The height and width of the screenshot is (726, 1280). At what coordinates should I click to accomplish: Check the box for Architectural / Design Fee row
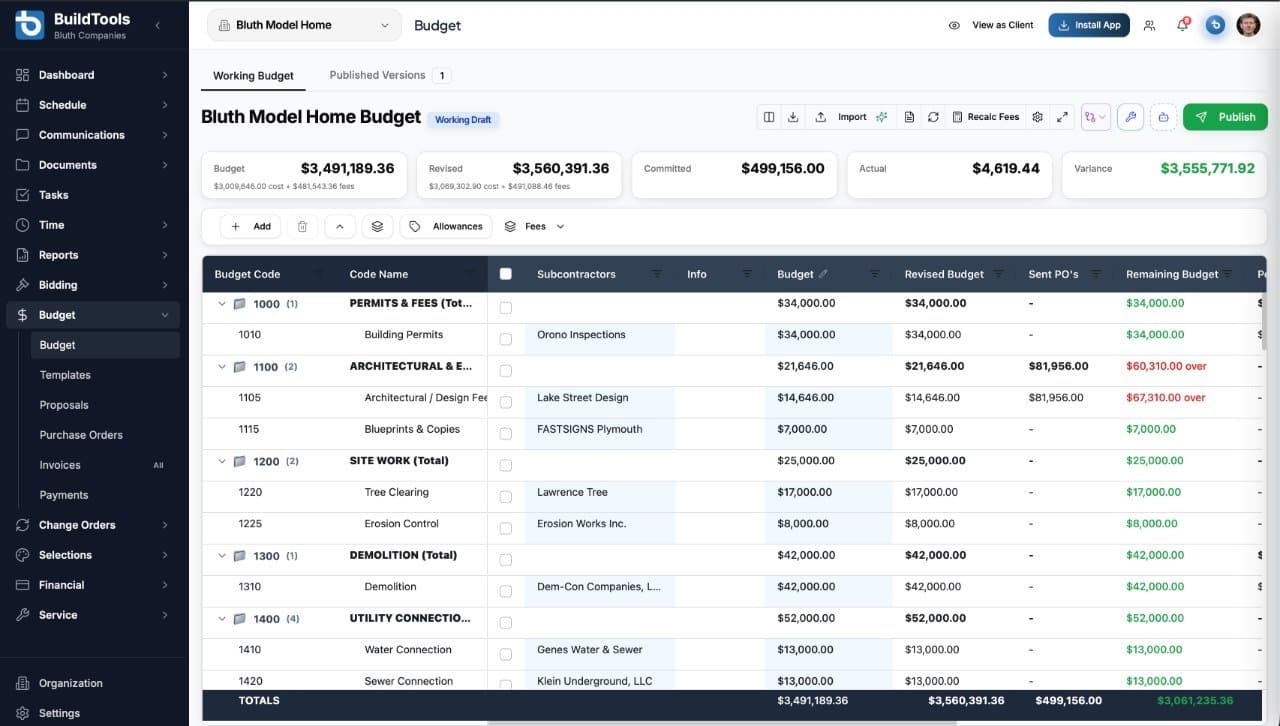point(505,402)
